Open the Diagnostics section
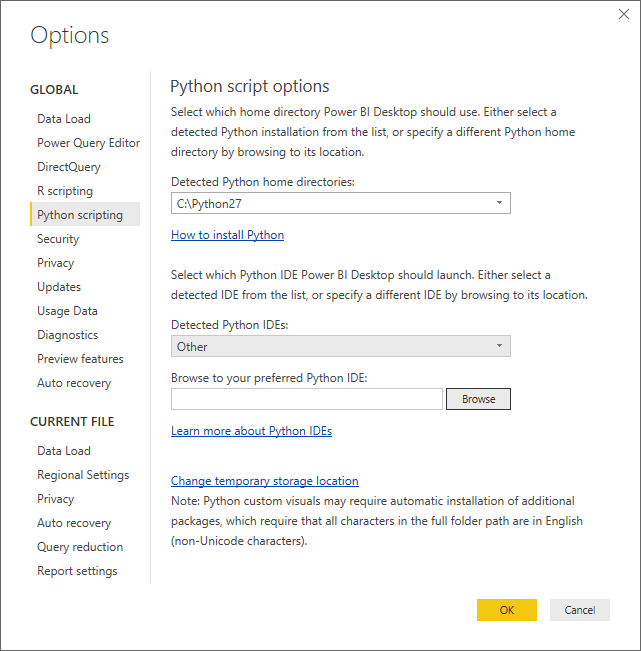This screenshot has width=641, height=651. tap(67, 335)
